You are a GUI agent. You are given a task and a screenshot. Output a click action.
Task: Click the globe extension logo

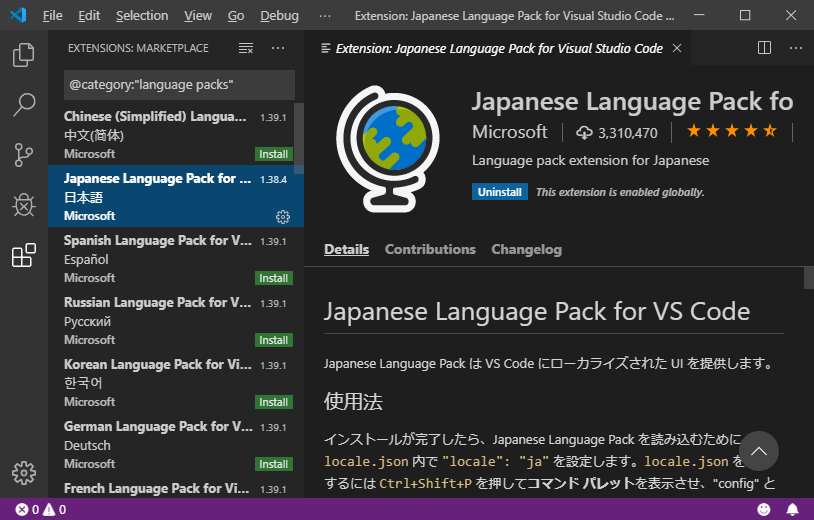[x=388, y=149]
